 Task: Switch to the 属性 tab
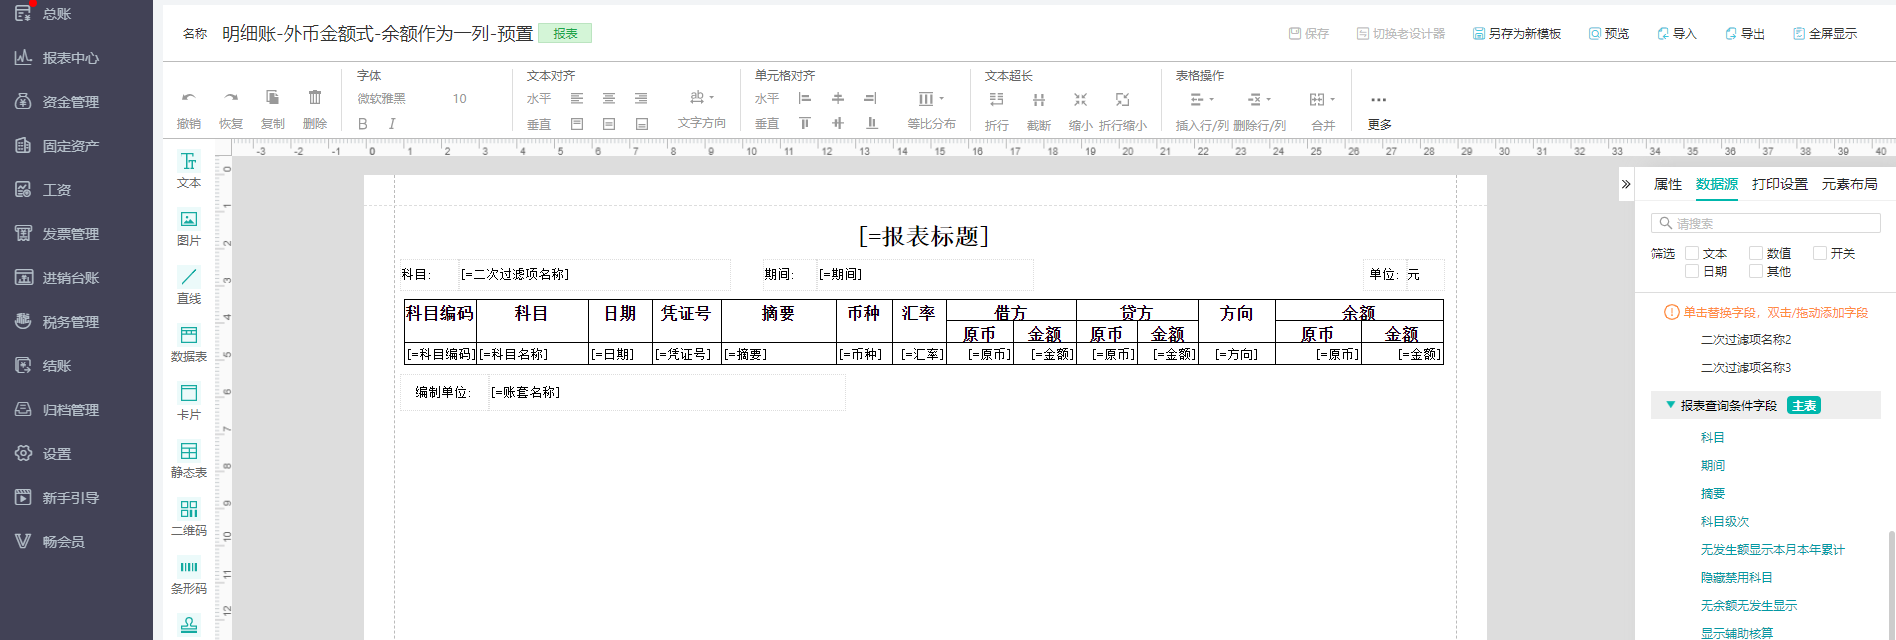click(x=1668, y=184)
